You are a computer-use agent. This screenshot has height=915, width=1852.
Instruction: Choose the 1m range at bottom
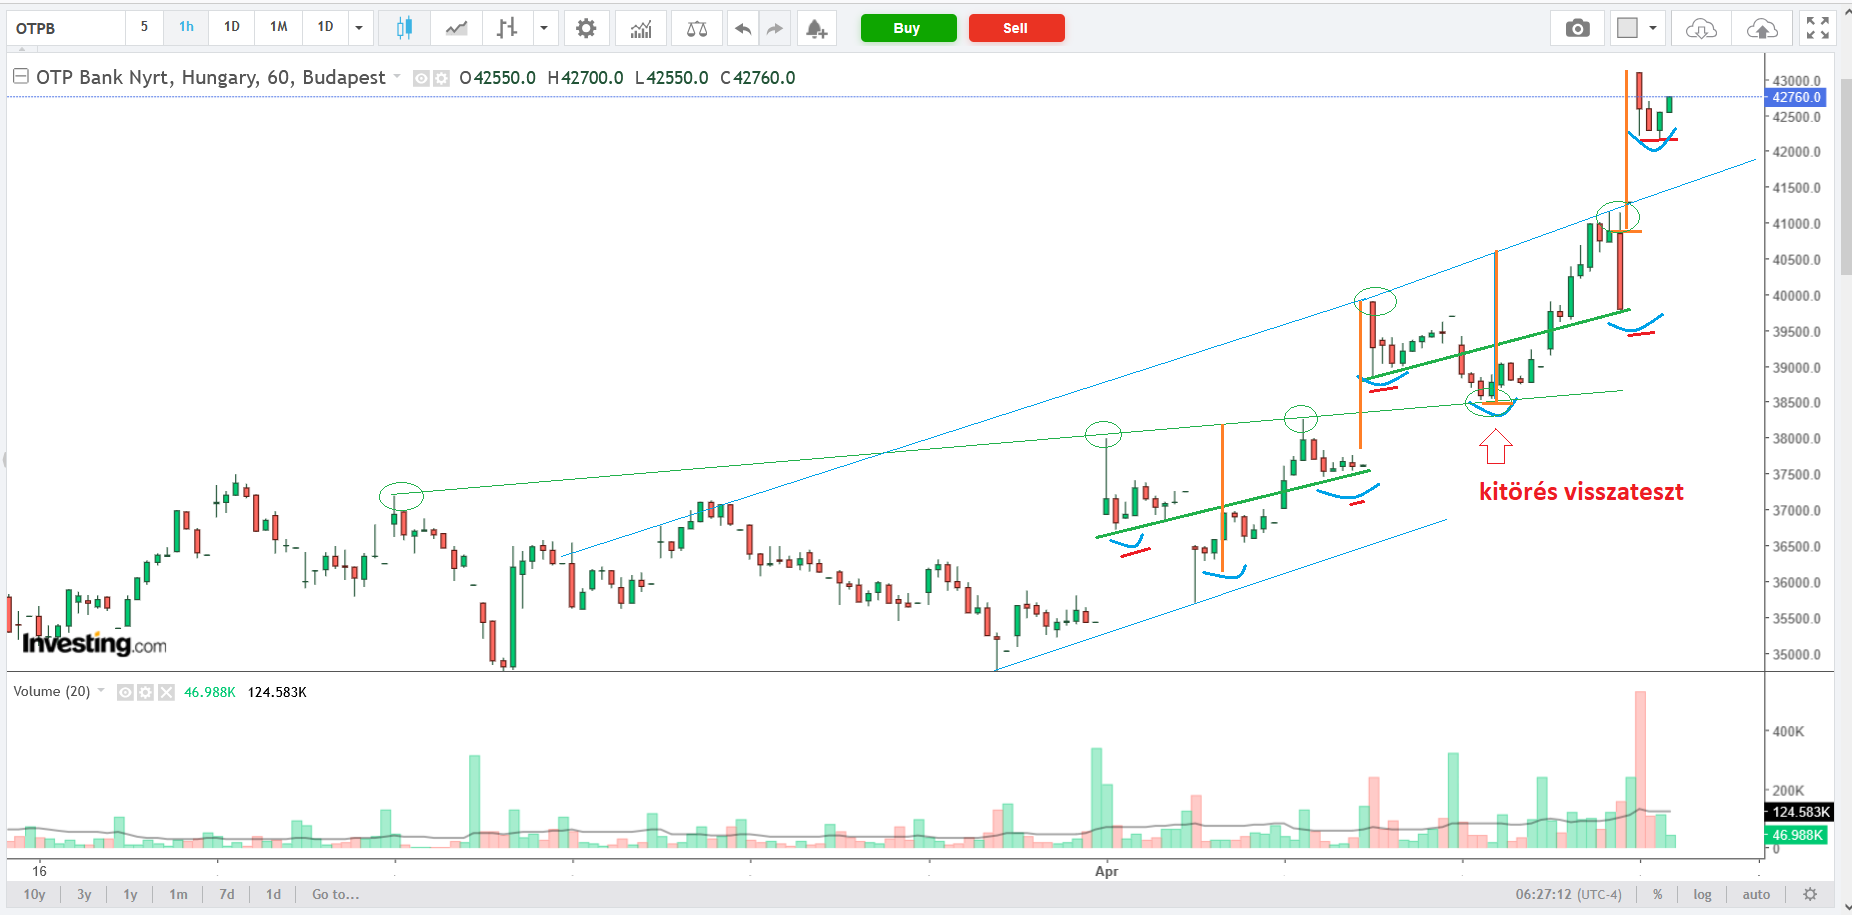(x=178, y=894)
